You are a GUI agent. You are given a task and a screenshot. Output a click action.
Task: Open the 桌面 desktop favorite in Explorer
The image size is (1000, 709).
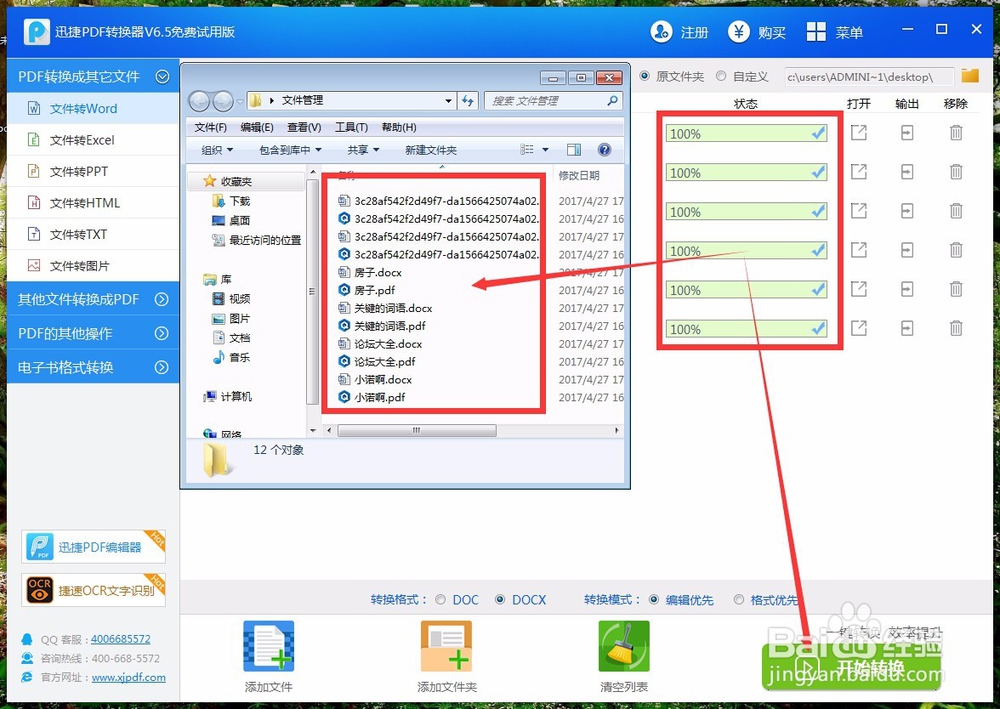point(231,221)
